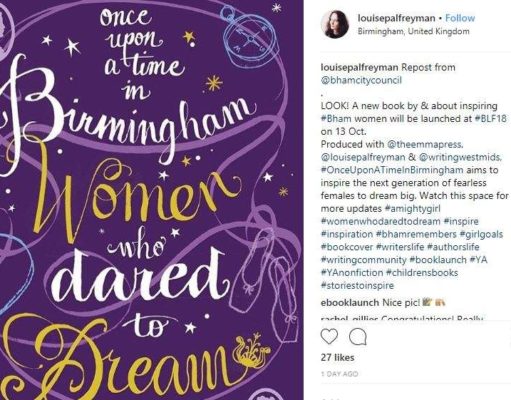Open the purple book cover image
The image size is (511, 400).
coord(152,200)
